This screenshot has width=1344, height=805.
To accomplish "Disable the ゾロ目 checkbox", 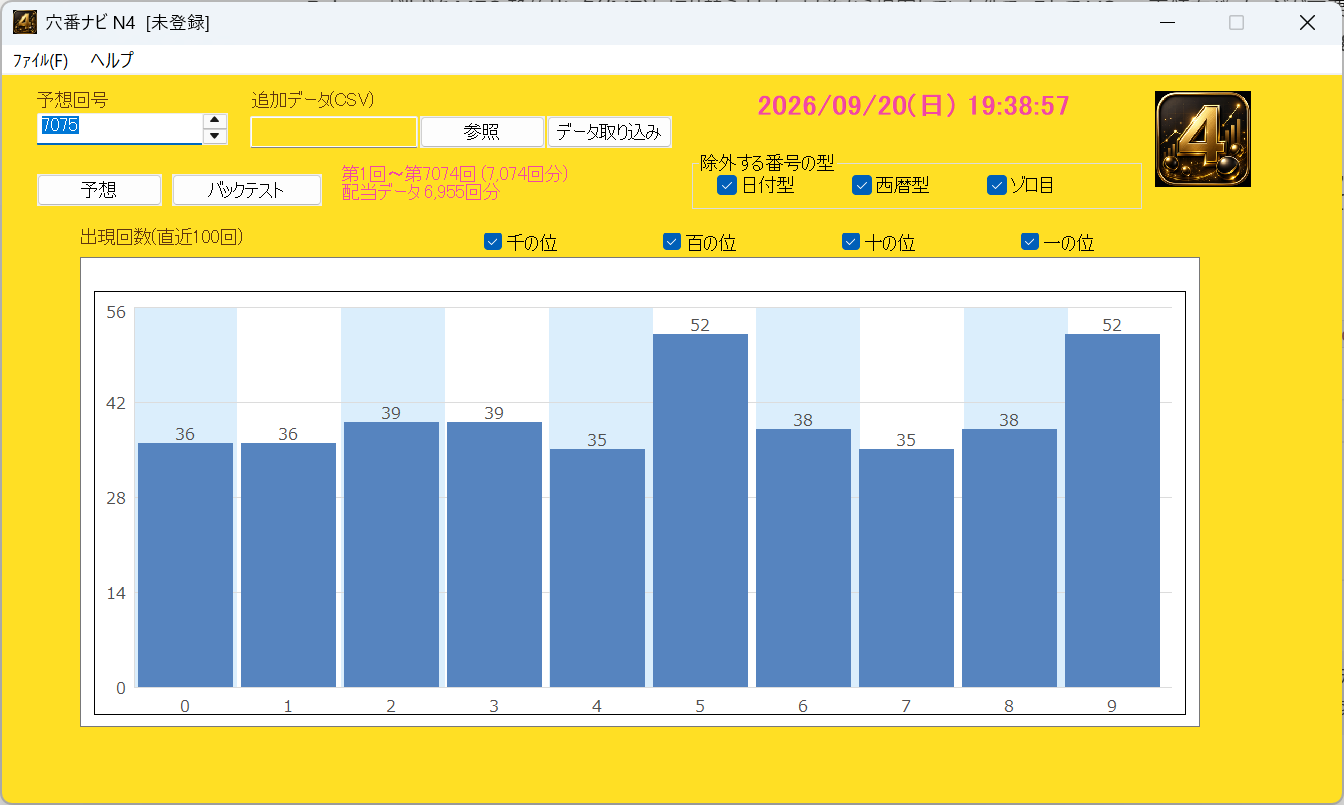I will (x=996, y=185).
